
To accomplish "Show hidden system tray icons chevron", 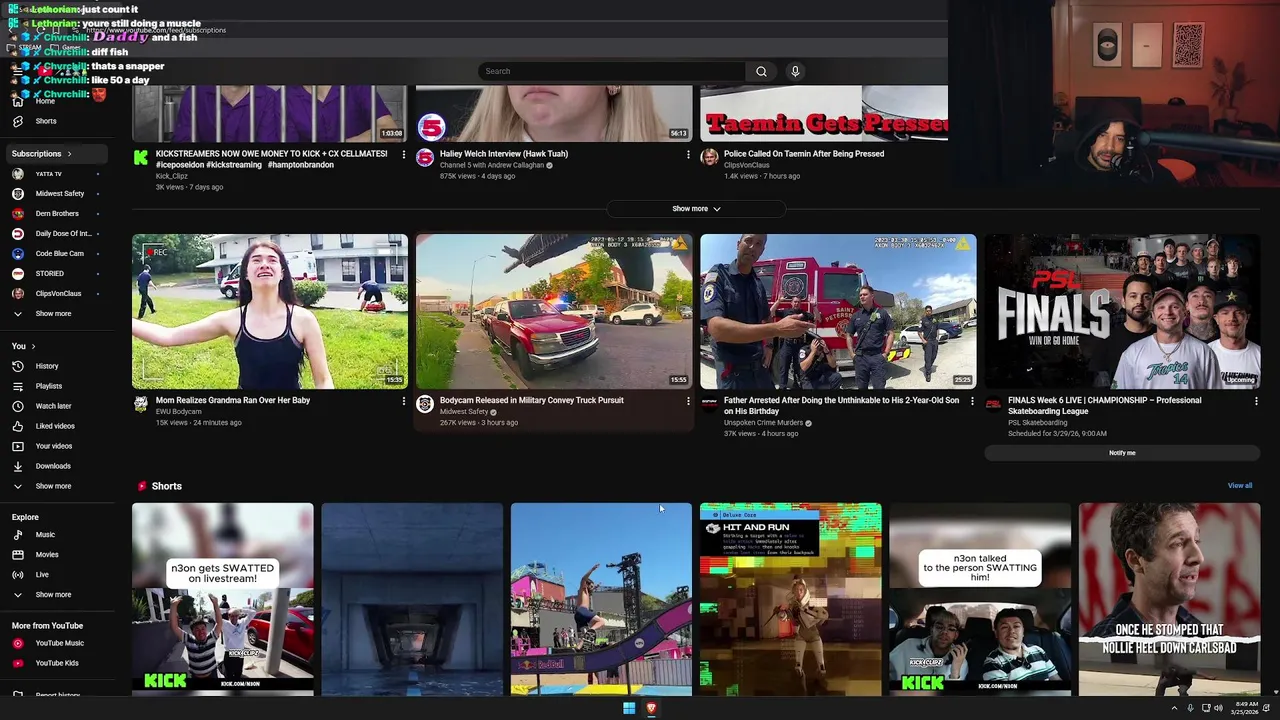I will click(x=1174, y=708).
